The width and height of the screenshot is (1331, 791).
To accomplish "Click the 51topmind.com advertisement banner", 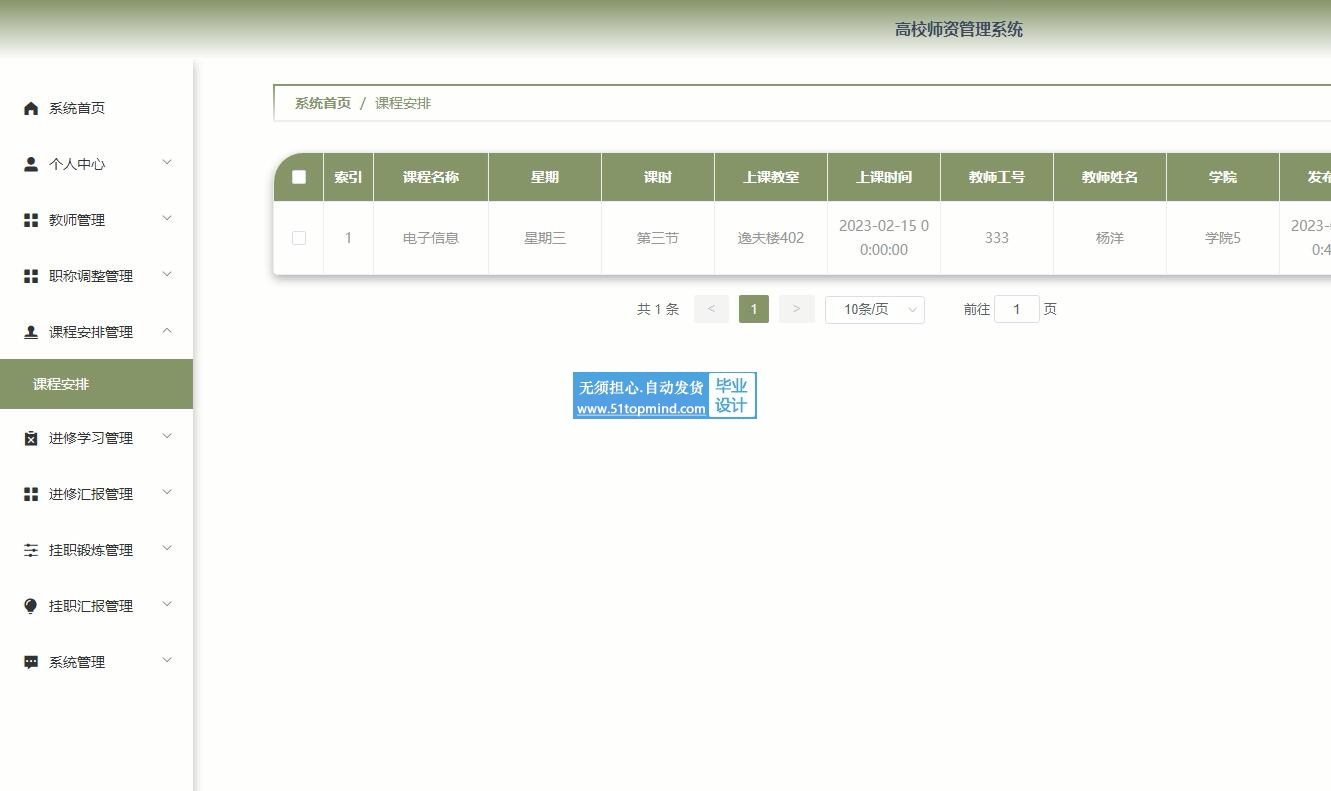I will (664, 396).
